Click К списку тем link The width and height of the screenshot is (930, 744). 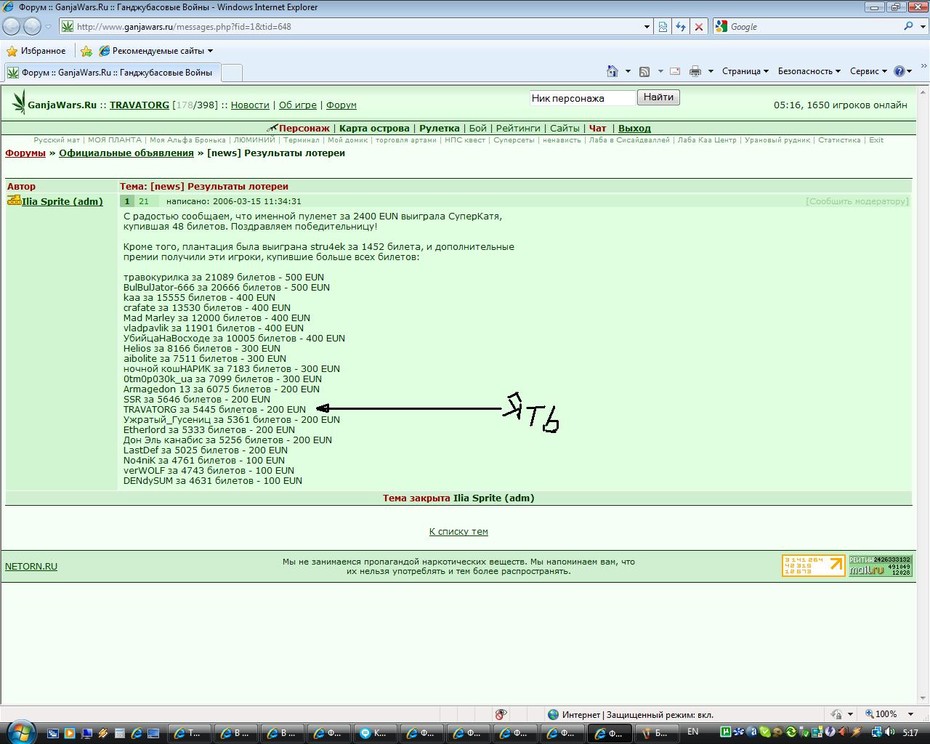tap(458, 532)
